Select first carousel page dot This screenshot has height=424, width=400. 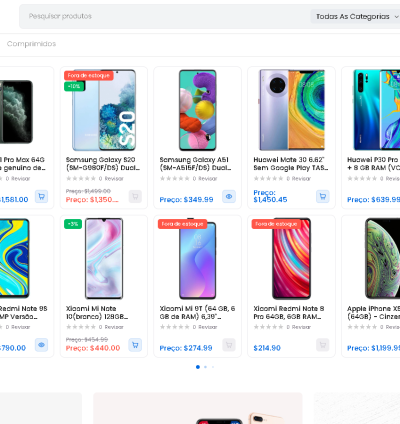pyautogui.click(x=198, y=367)
